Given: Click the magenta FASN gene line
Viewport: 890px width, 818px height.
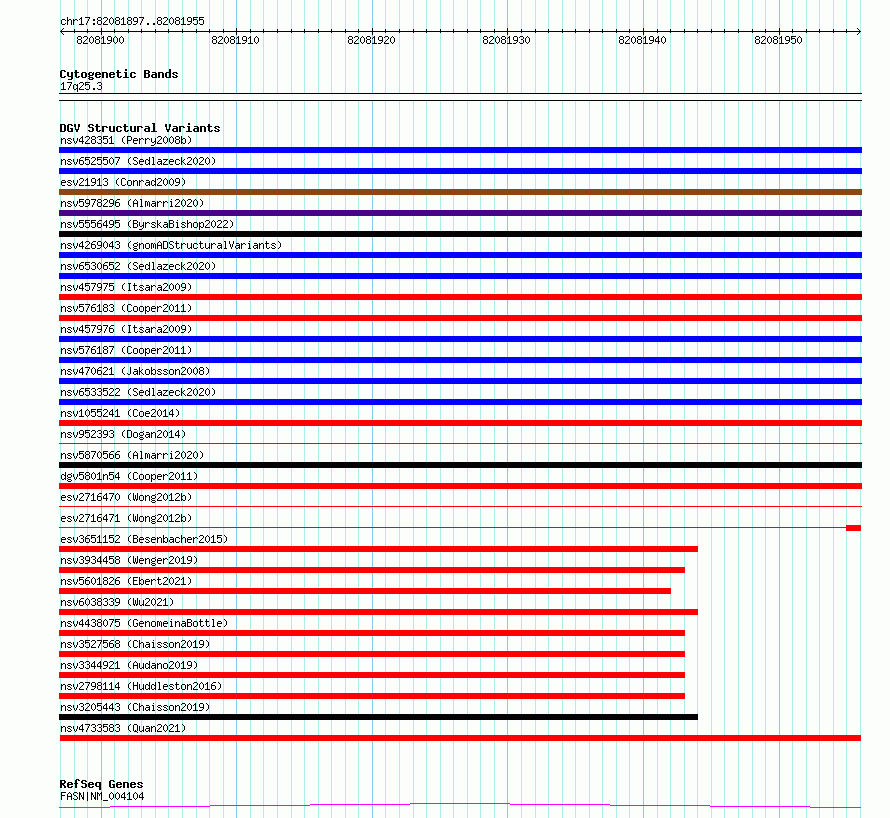Looking at the screenshot, I should click(x=460, y=805).
